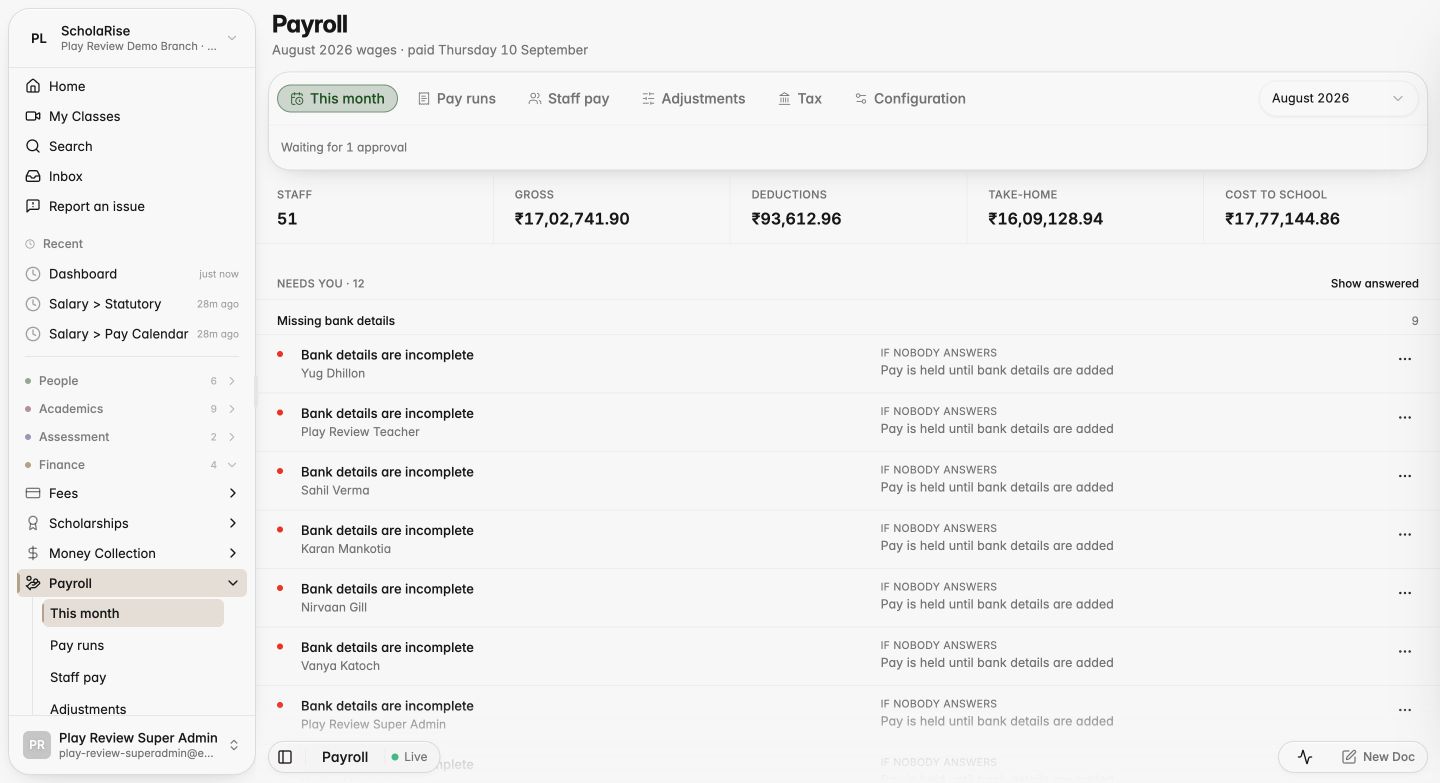Open more options for Nirvaan Gill's row

(1405, 593)
